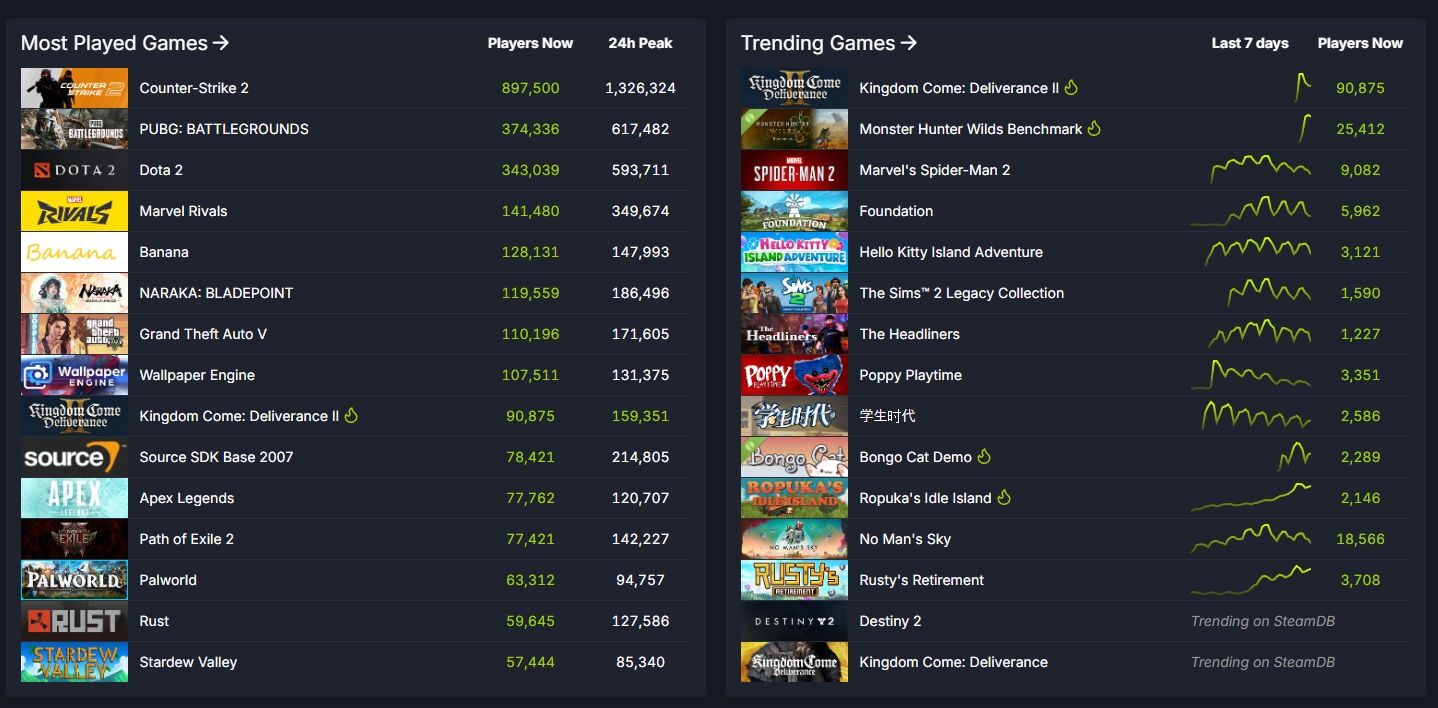1438x708 pixels.
Task: Click the 897,500 players value for Counter-Strike 2
Action: point(531,88)
